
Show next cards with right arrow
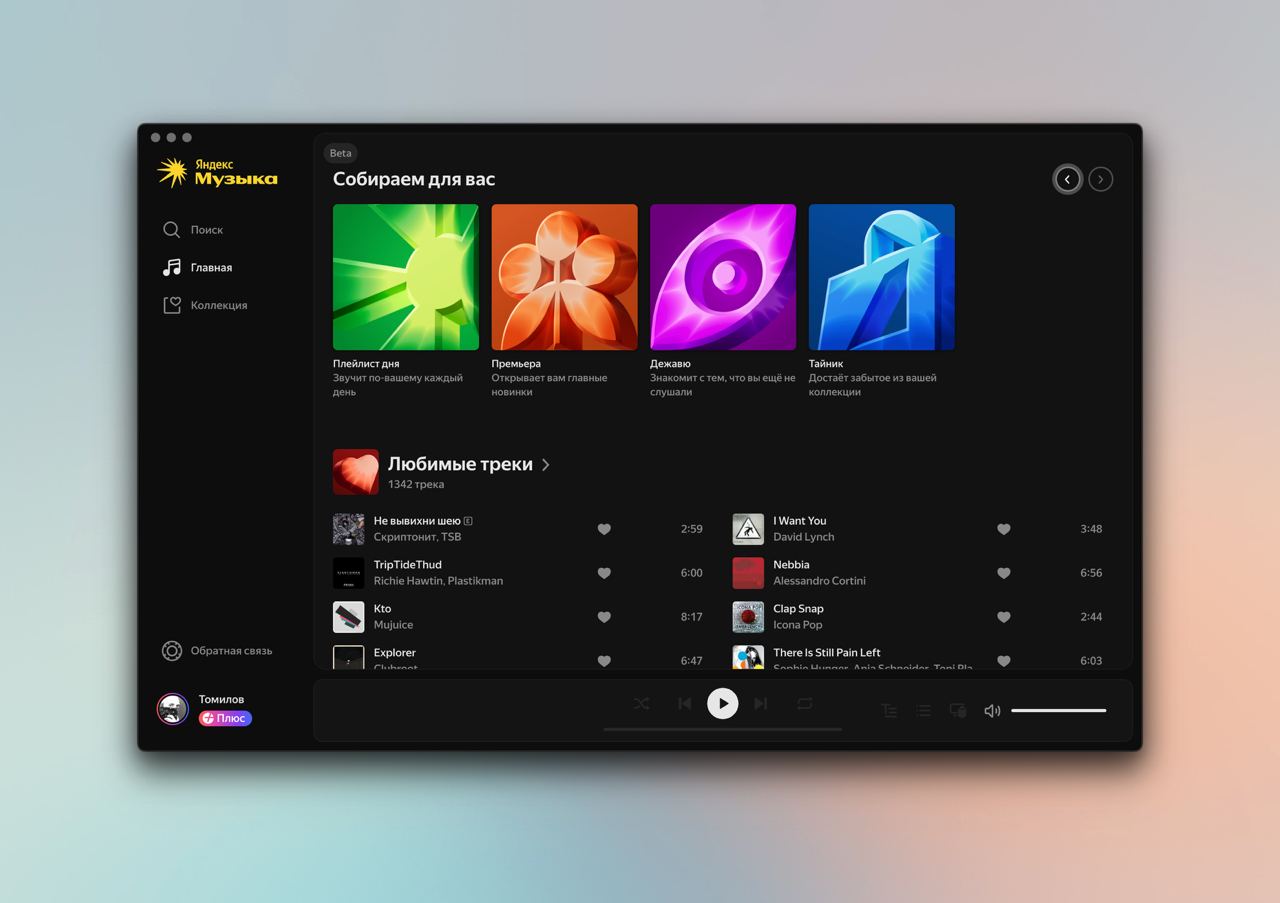click(1100, 179)
